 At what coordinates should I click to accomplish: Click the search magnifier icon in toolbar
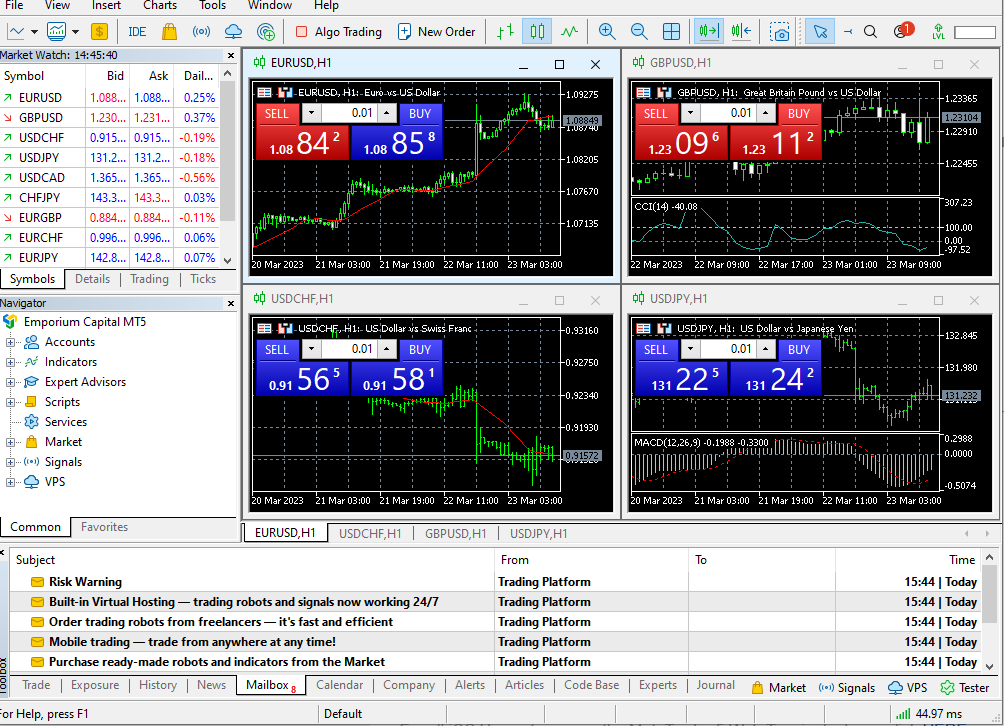870,32
